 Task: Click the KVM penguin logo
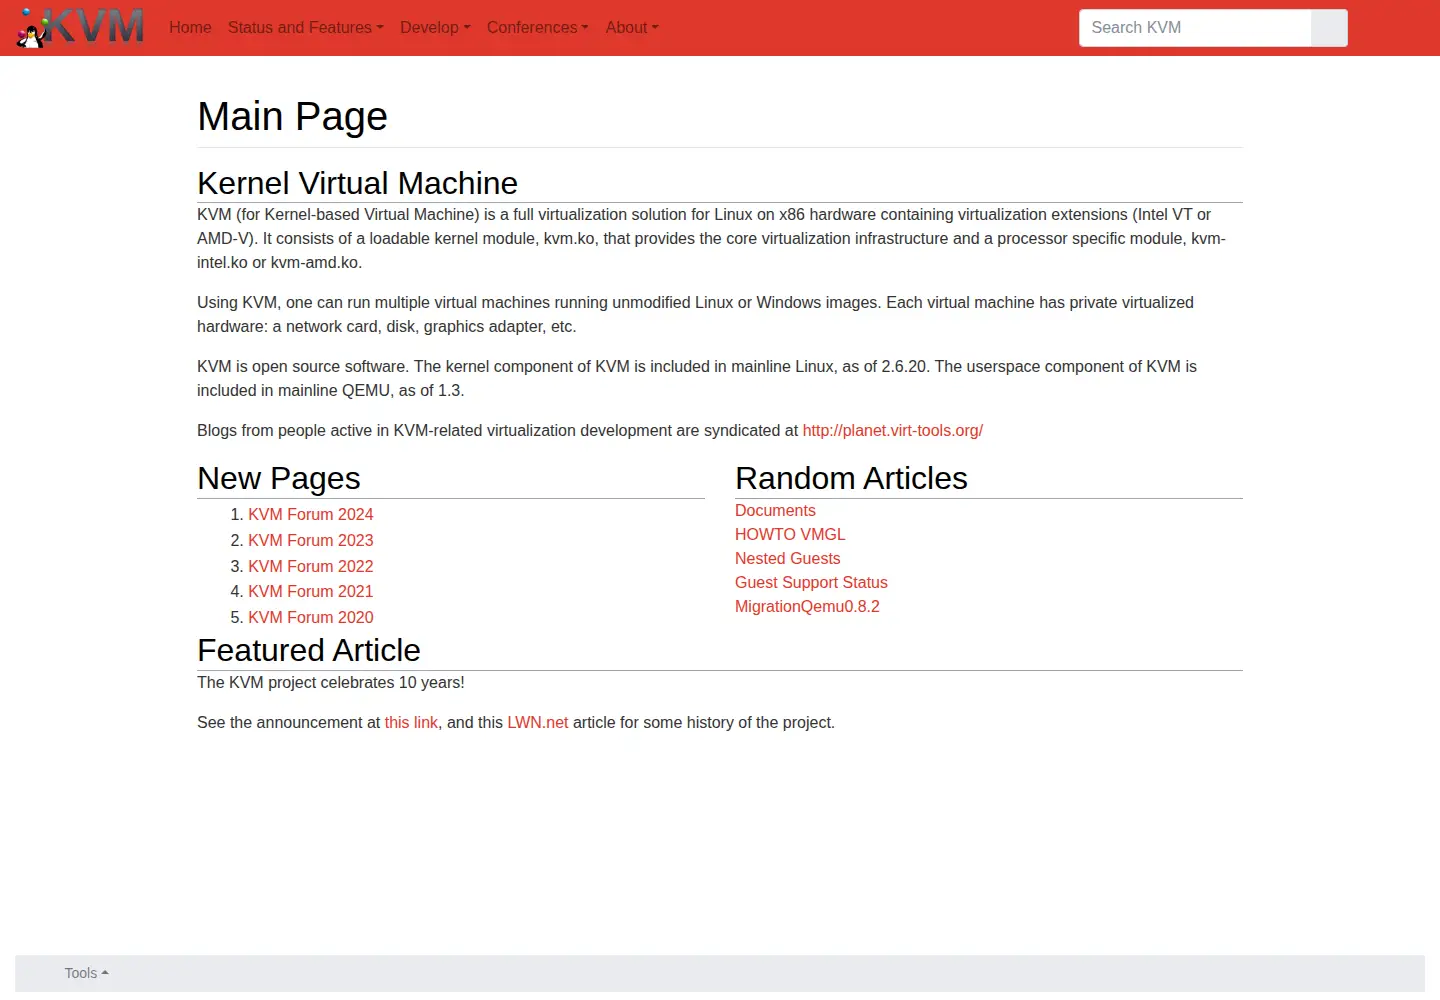[81, 27]
